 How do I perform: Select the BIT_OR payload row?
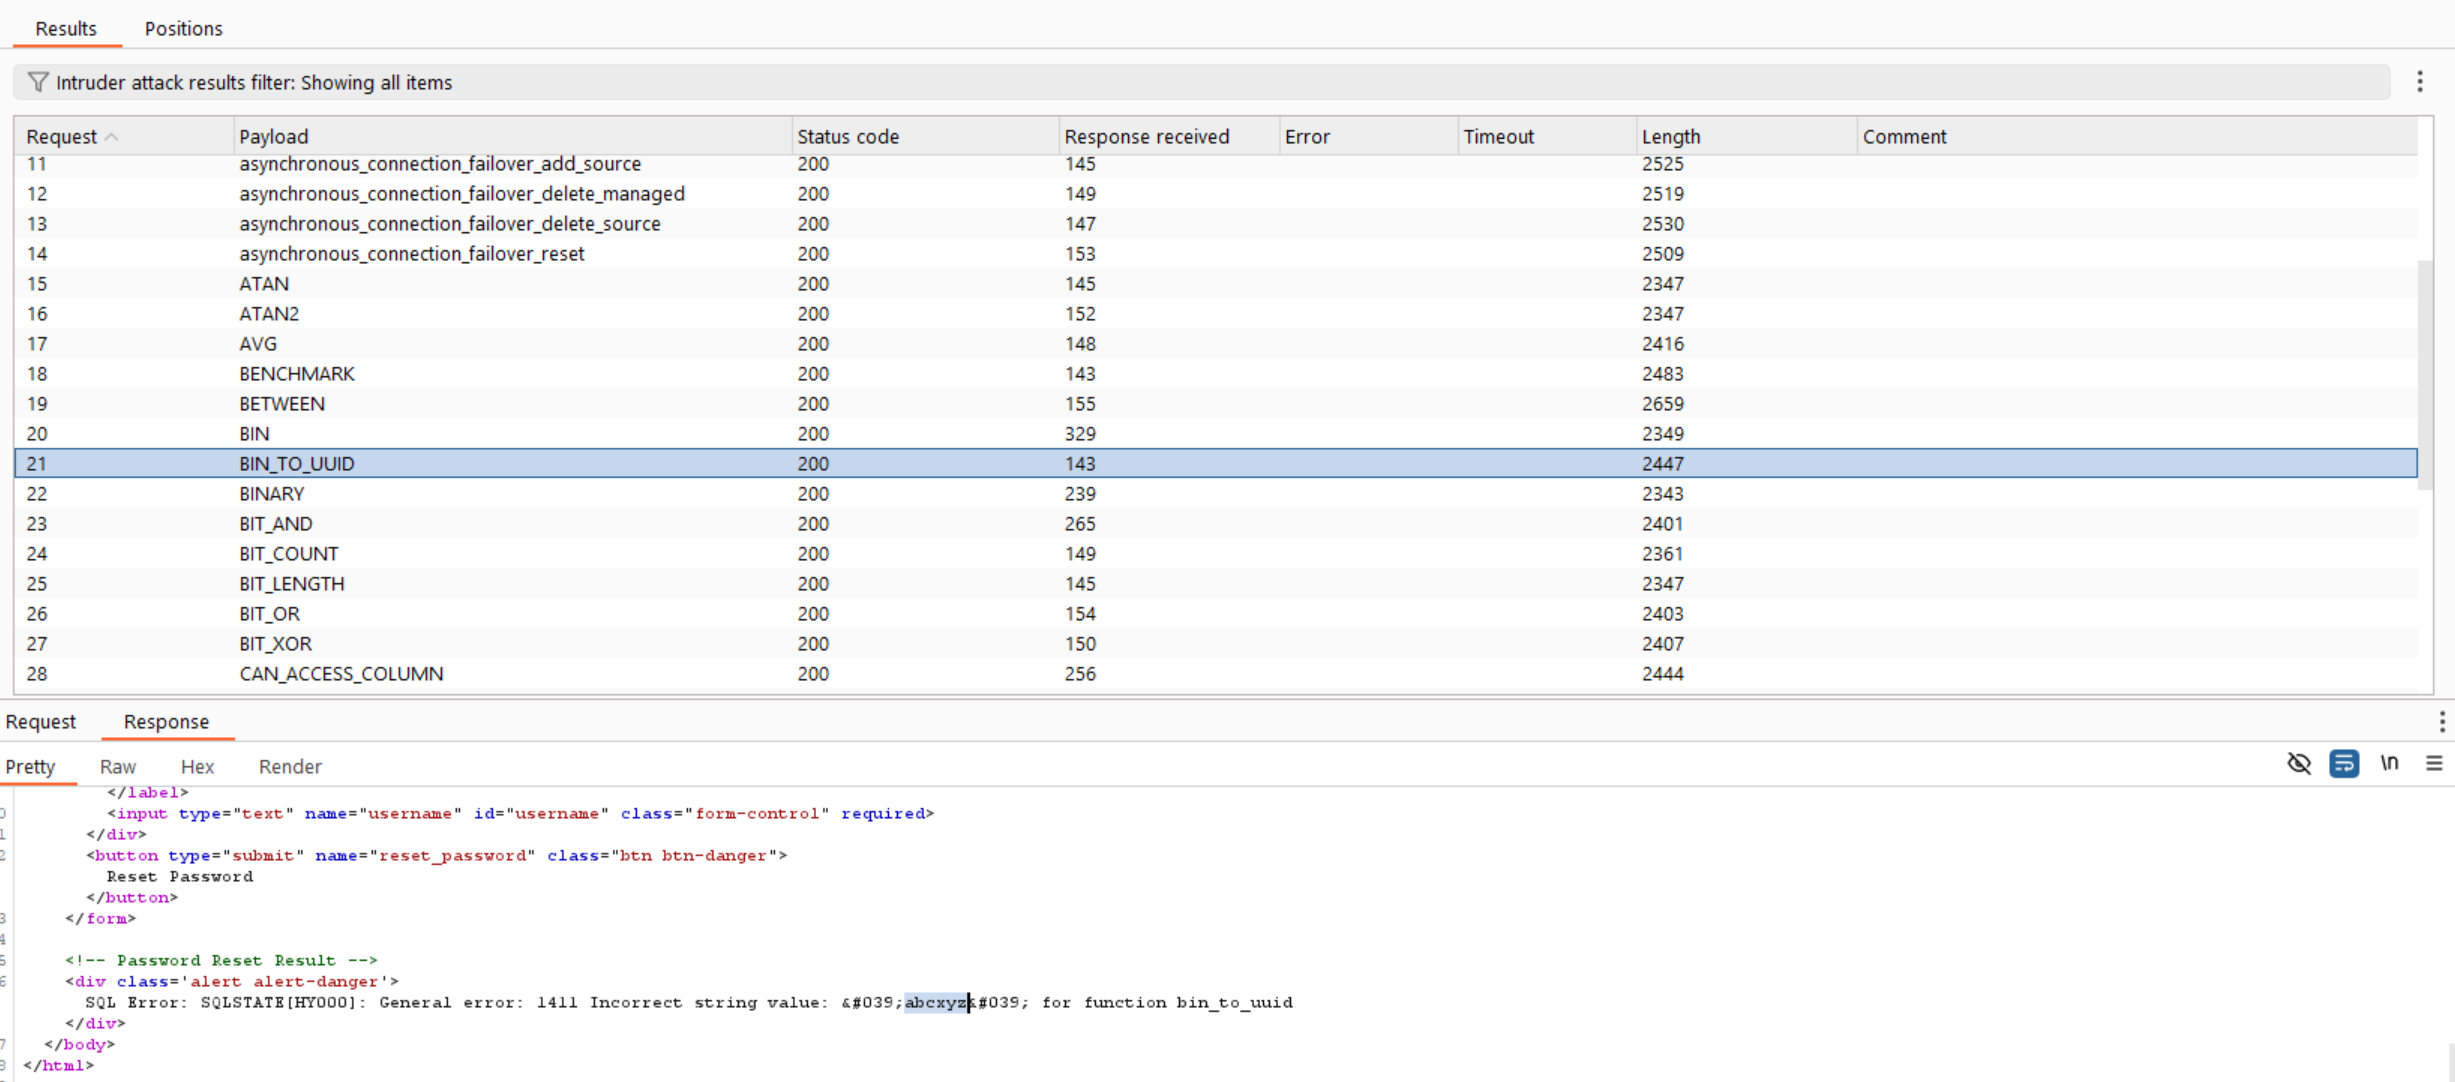point(1216,613)
